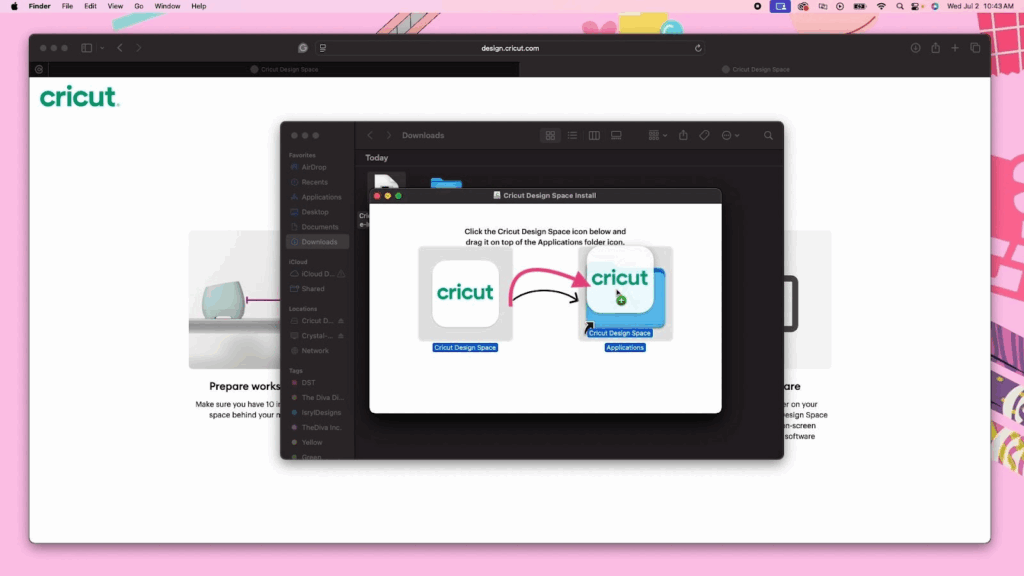The width and height of the screenshot is (1024, 576).
Task: Click the blue folder in the Downloads window
Action: (x=446, y=183)
